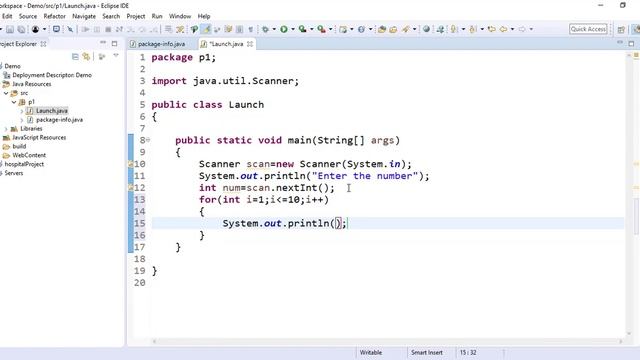Click the External Tools run icon
Viewport: 640px width, 360px height.
[x=322, y=29]
